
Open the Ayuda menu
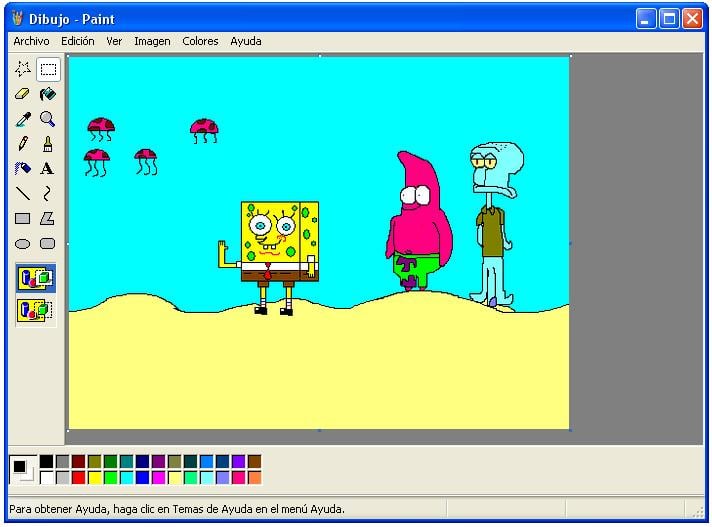(x=246, y=41)
